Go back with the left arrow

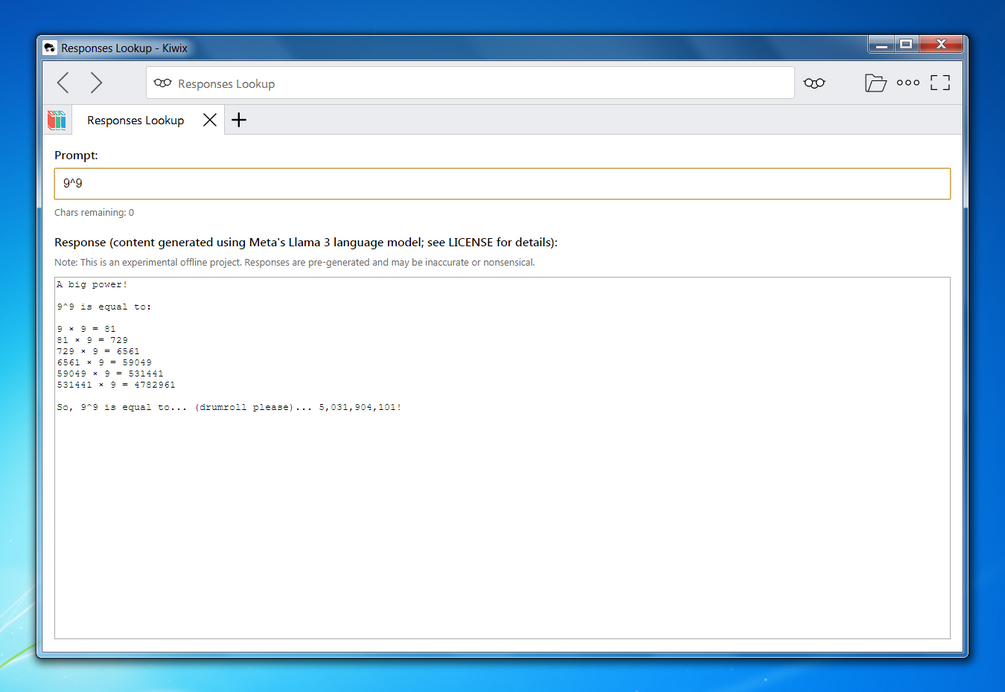point(63,83)
